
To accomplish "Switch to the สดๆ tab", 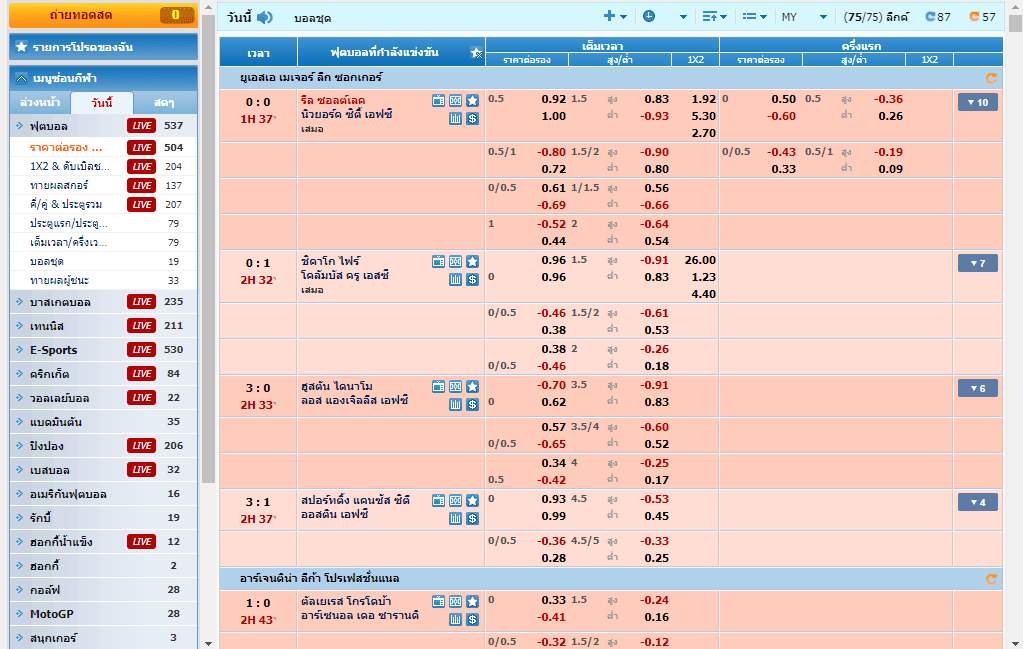I will click(164, 102).
